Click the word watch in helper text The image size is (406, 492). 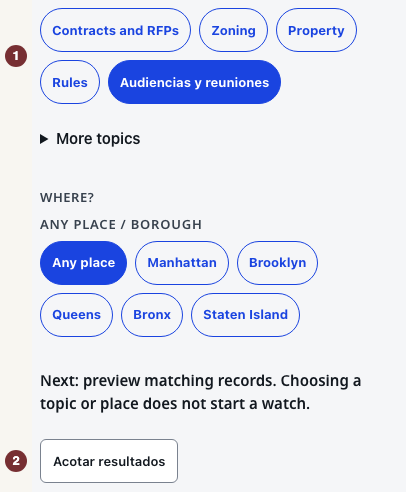coord(286,404)
